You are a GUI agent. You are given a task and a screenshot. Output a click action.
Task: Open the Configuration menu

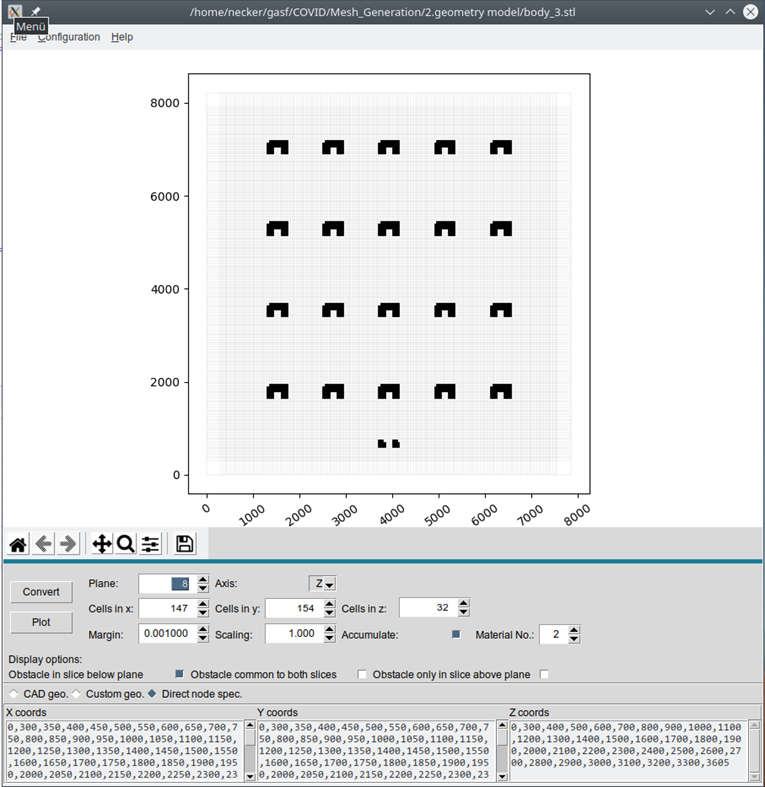point(69,37)
